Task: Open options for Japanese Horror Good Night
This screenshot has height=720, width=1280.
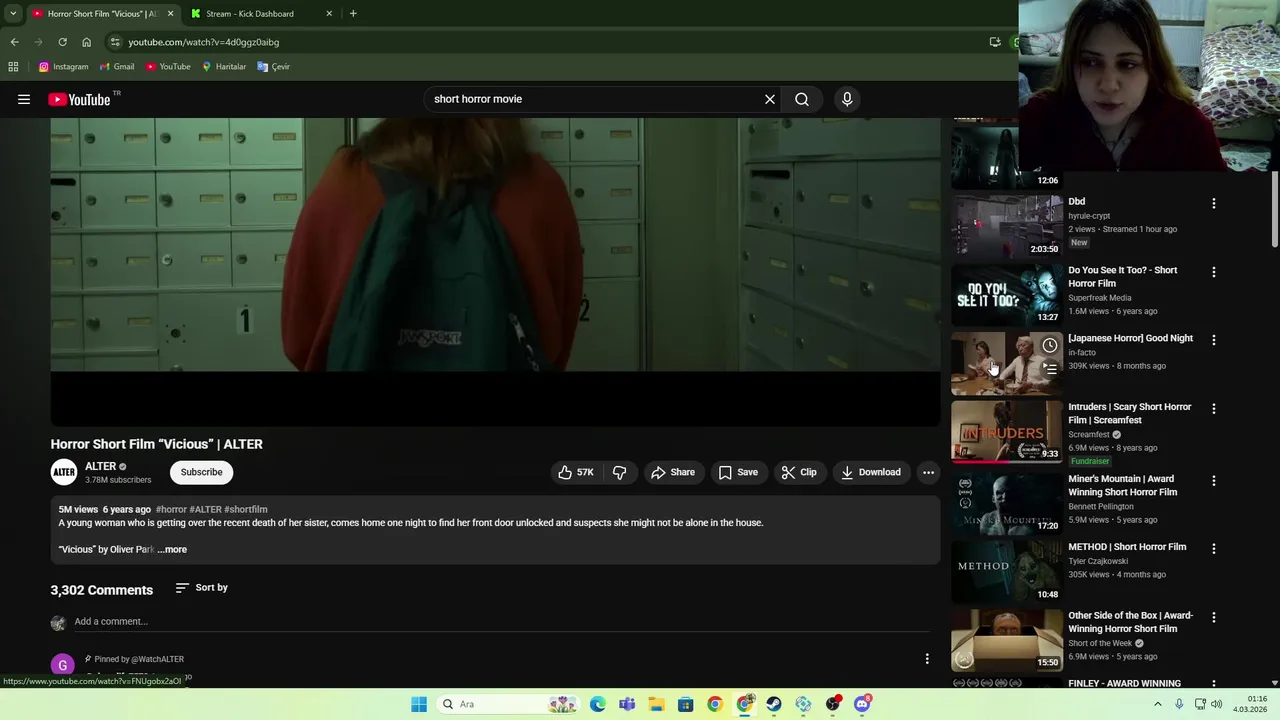Action: click(1214, 340)
